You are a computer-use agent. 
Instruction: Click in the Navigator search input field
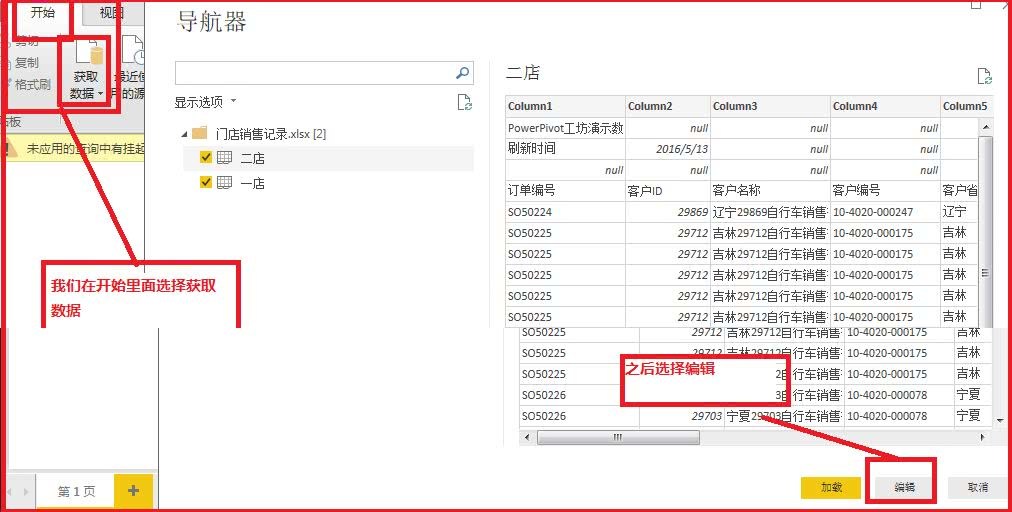click(314, 73)
